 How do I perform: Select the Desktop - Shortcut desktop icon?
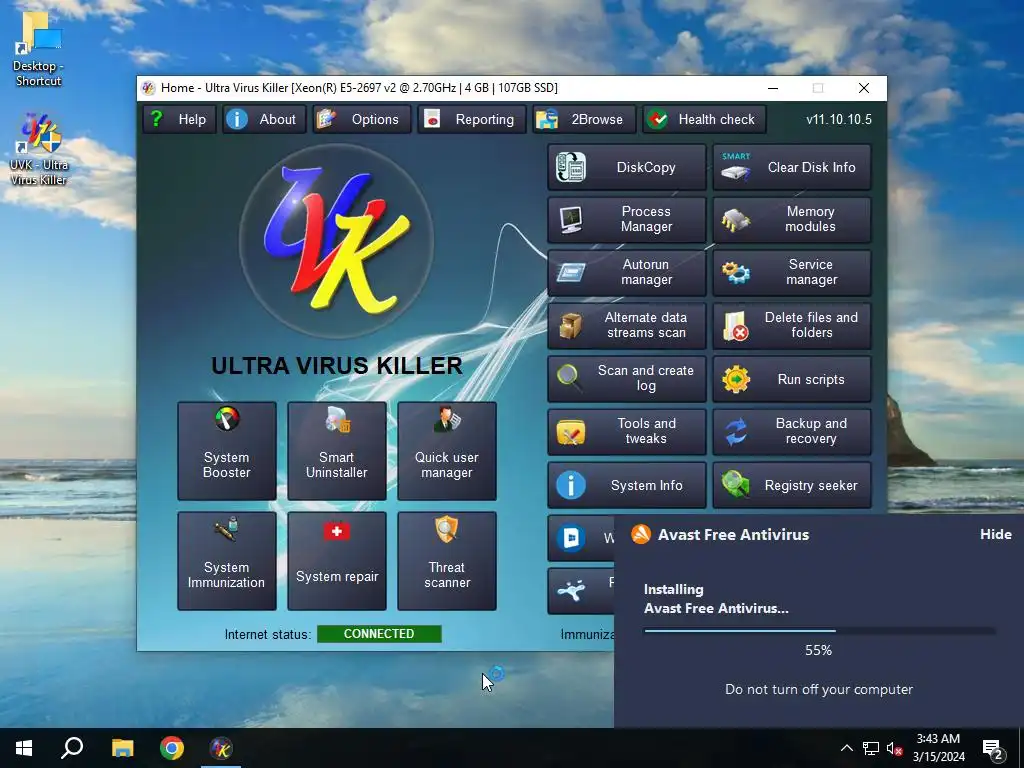click(x=39, y=50)
